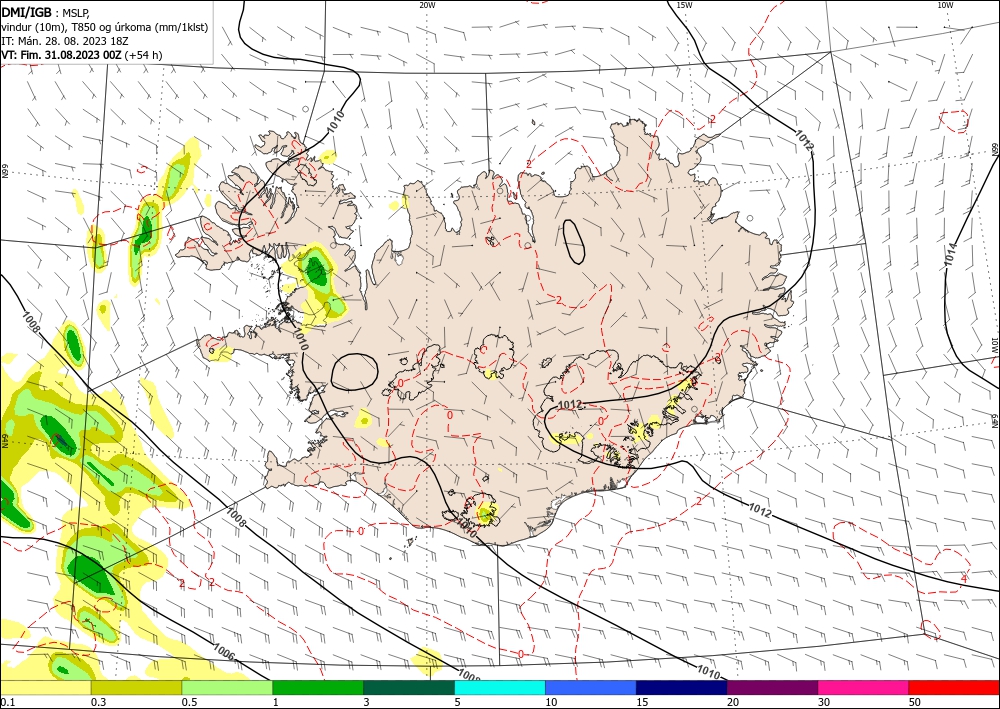Image resolution: width=1000 pixels, height=709 pixels.
Task: Select the olive 0.3–0.5 legend swatch
Action: tap(136, 687)
